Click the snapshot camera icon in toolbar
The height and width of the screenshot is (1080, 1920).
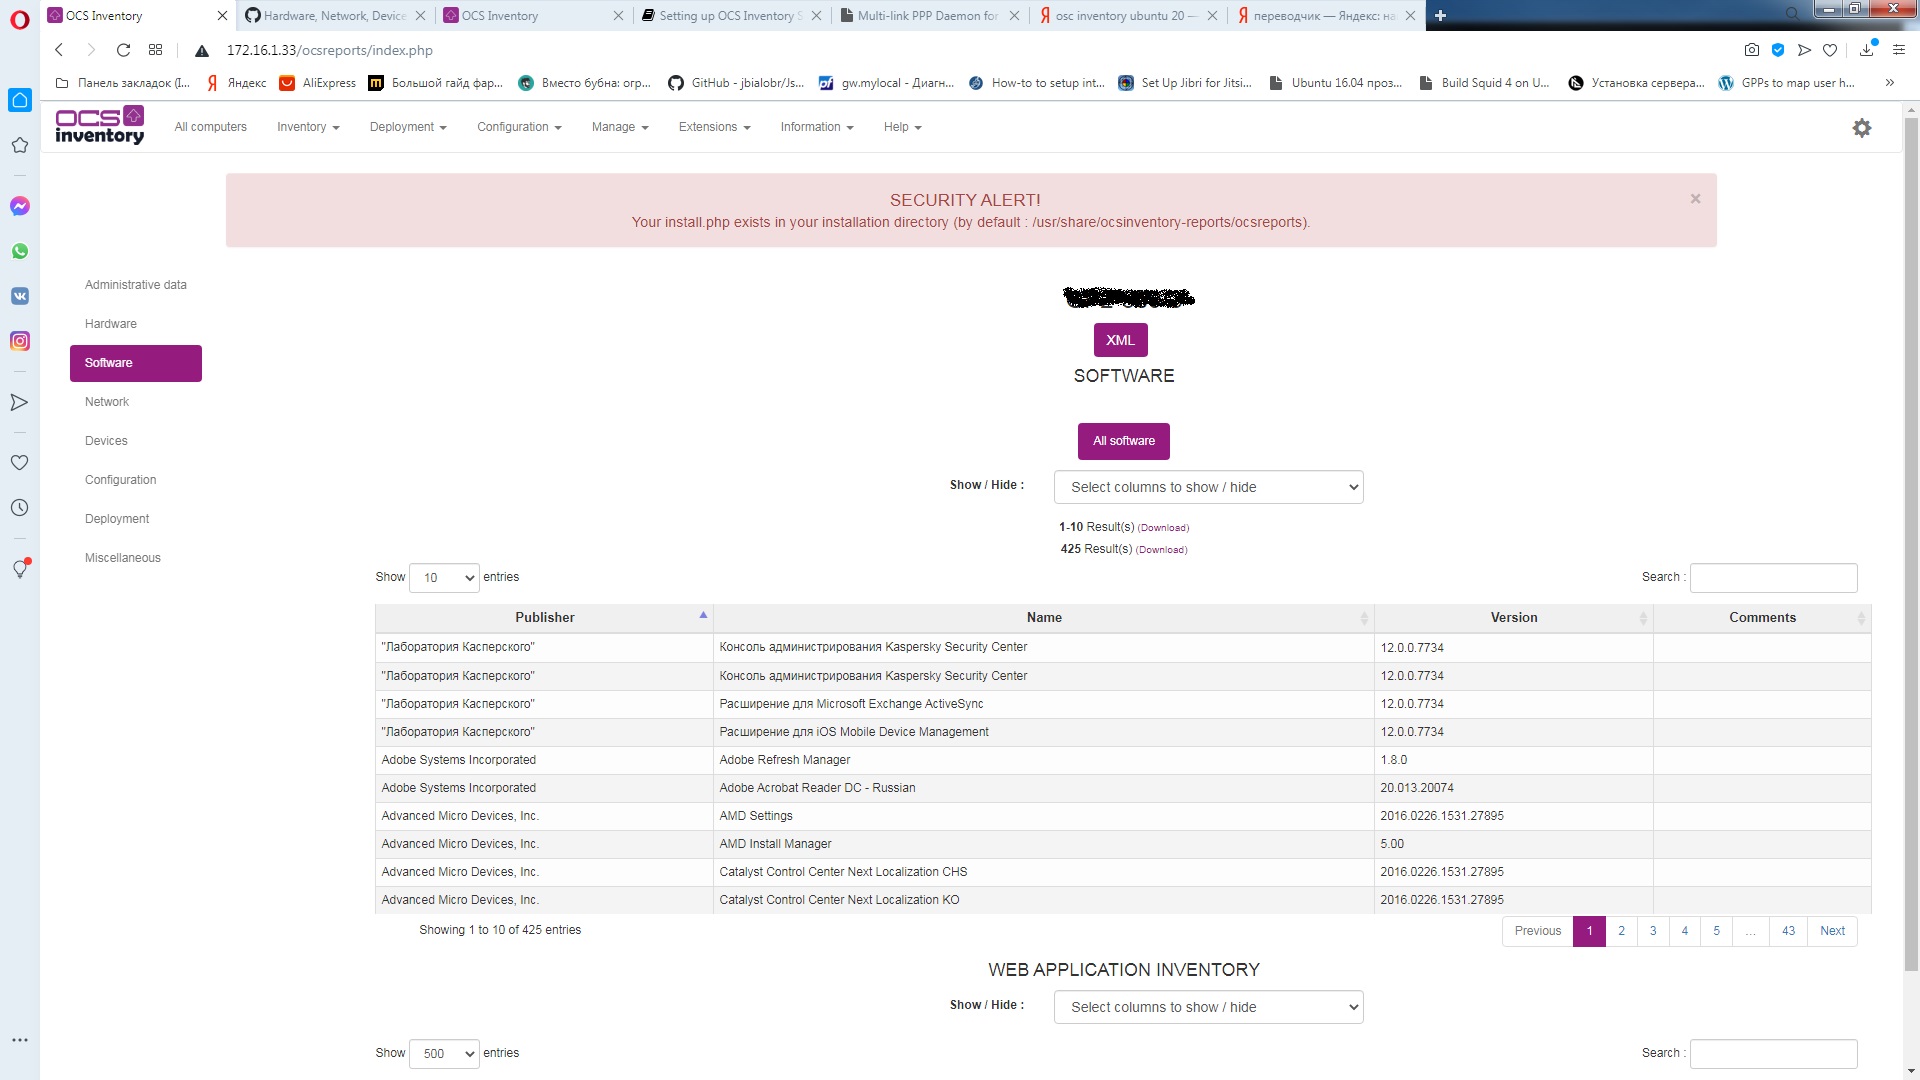pyautogui.click(x=1752, y=50)
